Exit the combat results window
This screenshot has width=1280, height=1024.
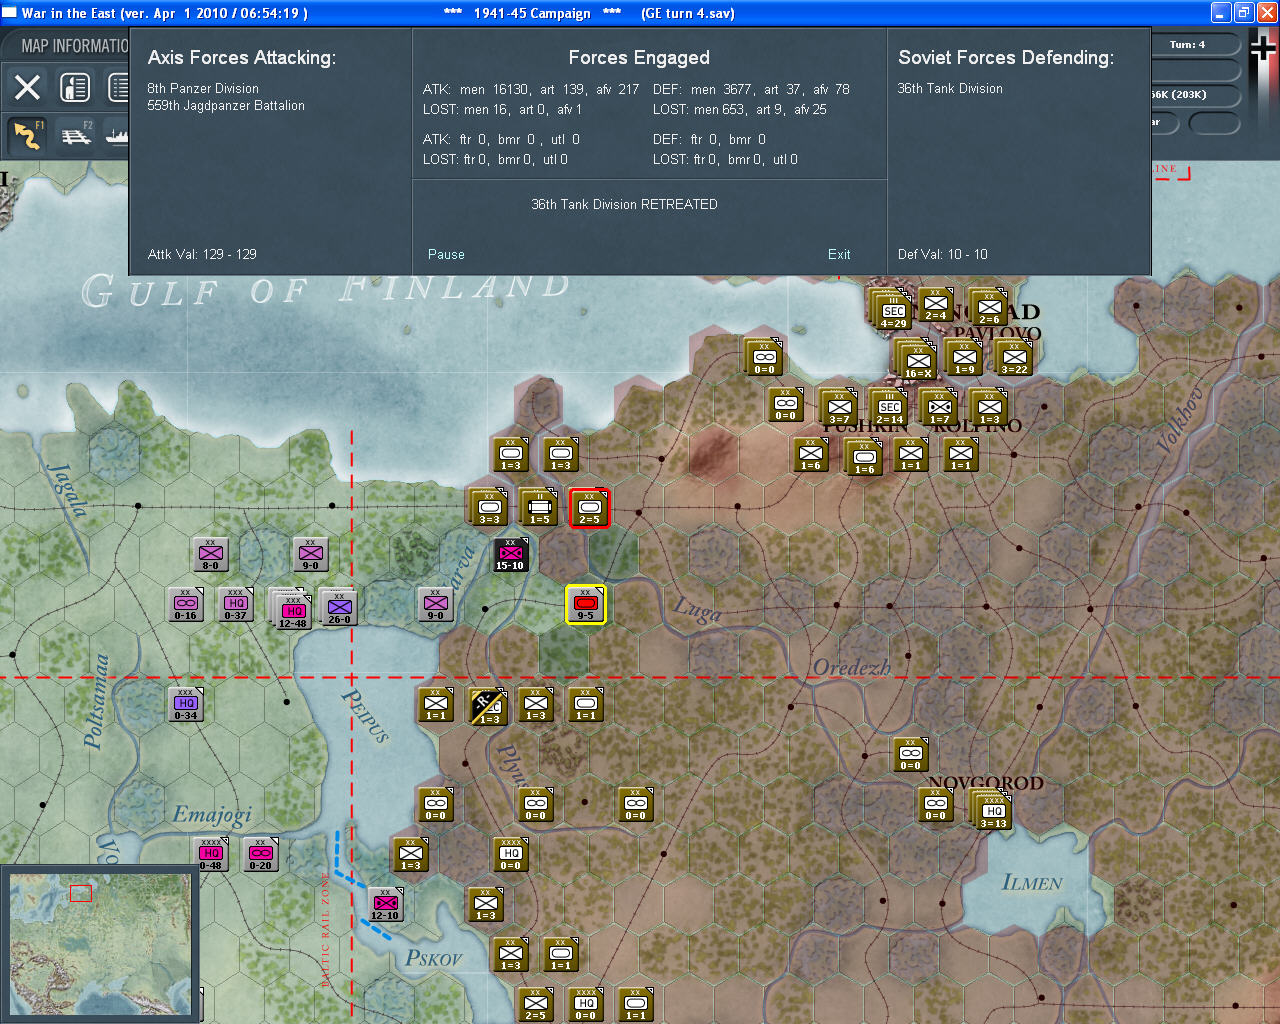[839, 254]
